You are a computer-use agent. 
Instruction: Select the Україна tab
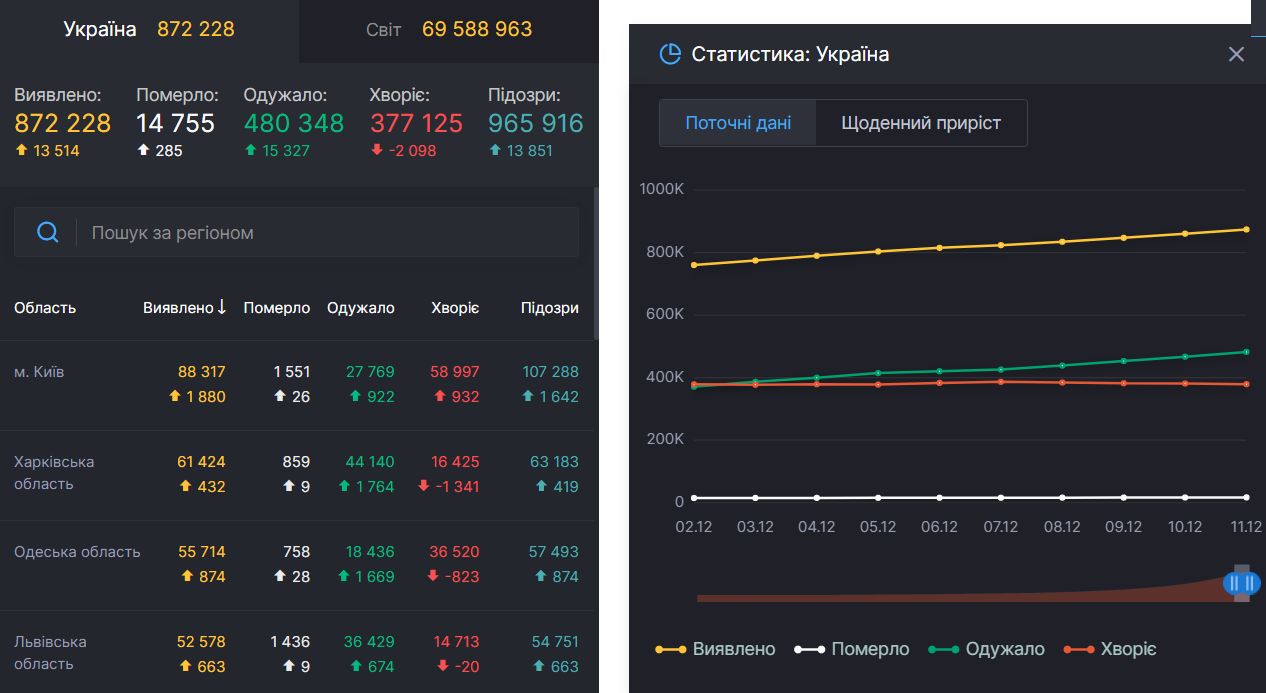click(149, 29)
